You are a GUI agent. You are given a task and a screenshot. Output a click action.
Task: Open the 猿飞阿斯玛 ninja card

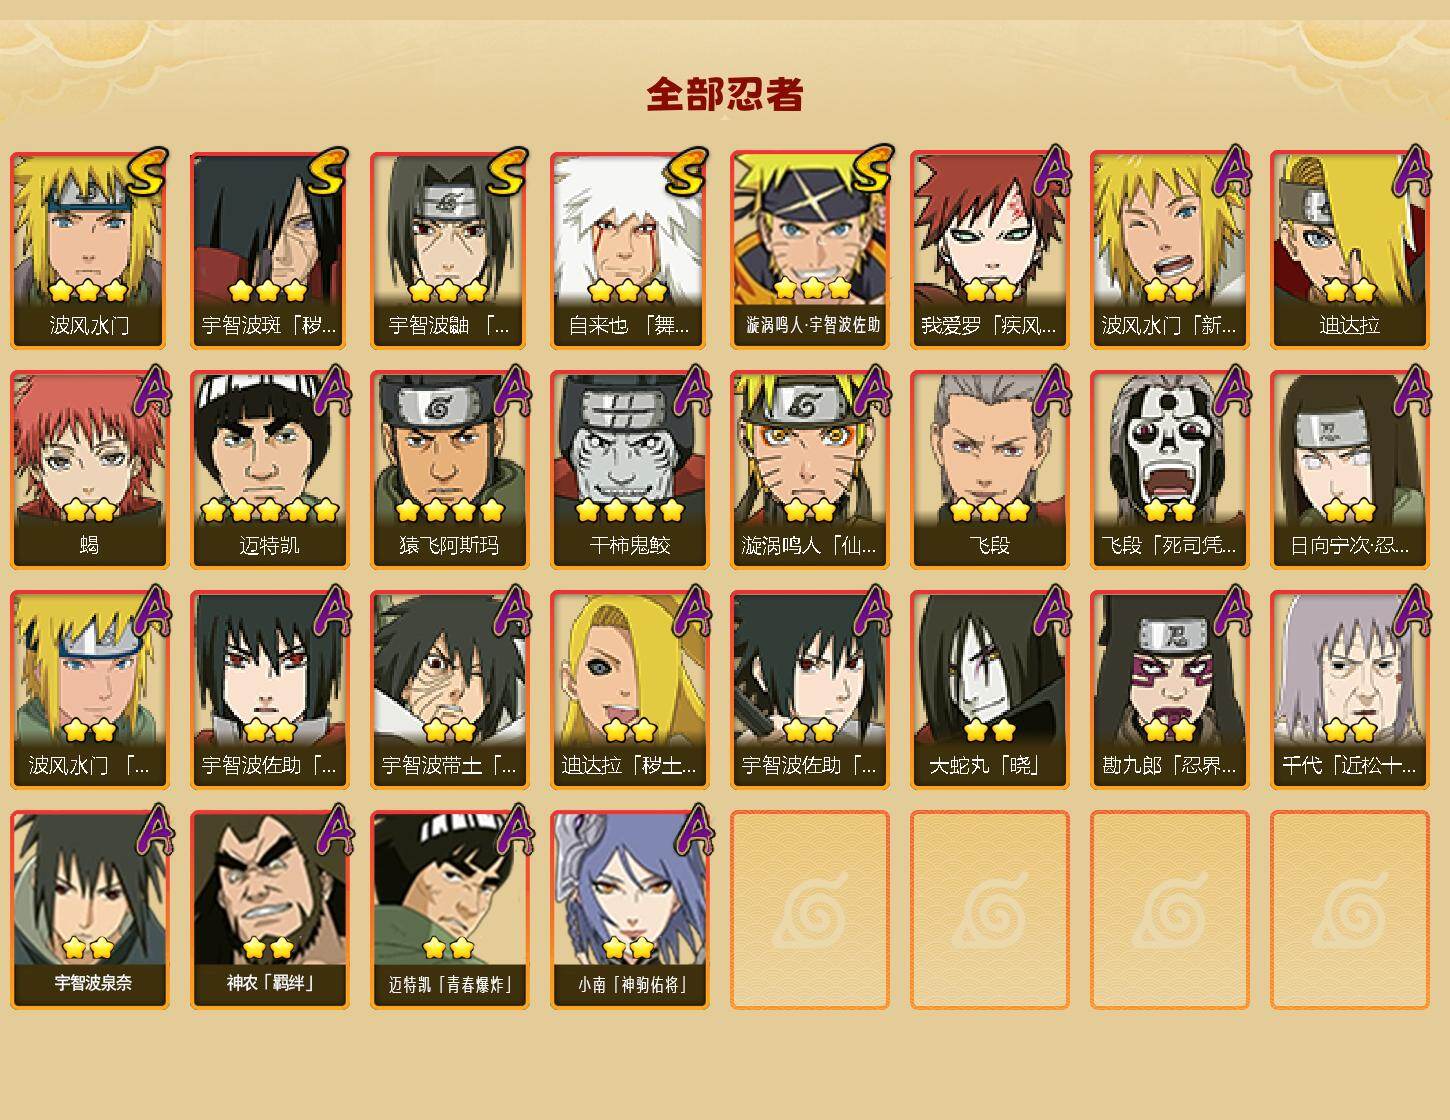click(450, 470)
